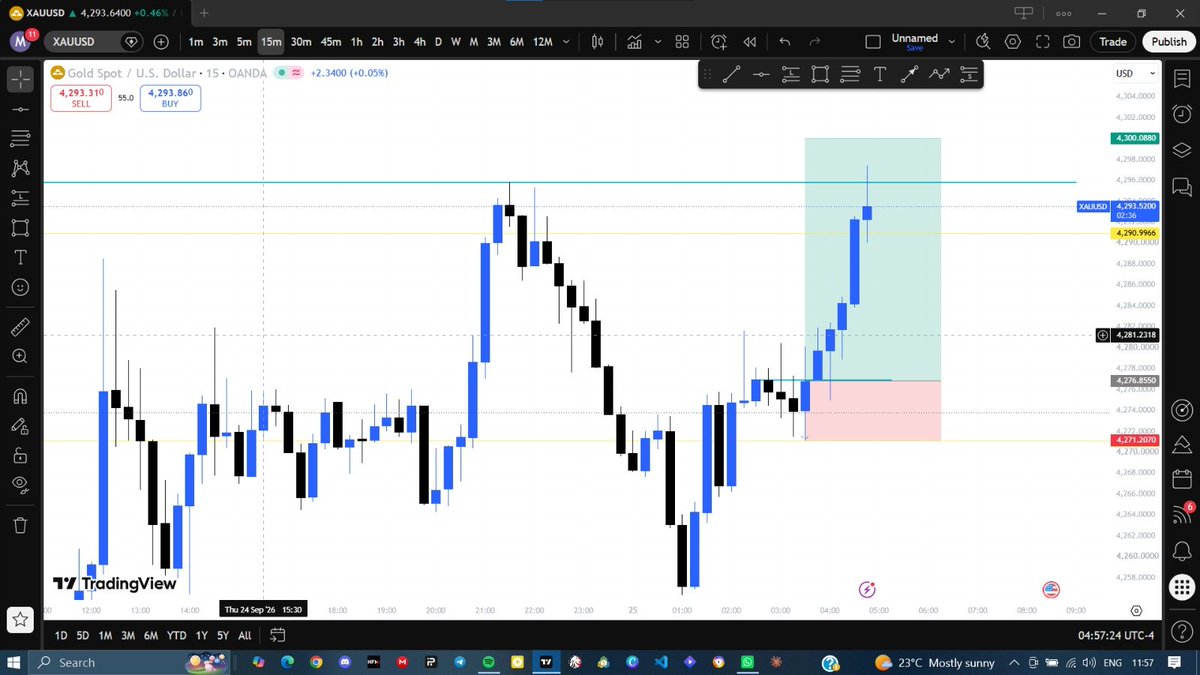Undo the last chart action
This screenshot has width=1200, height=675.
785,42
